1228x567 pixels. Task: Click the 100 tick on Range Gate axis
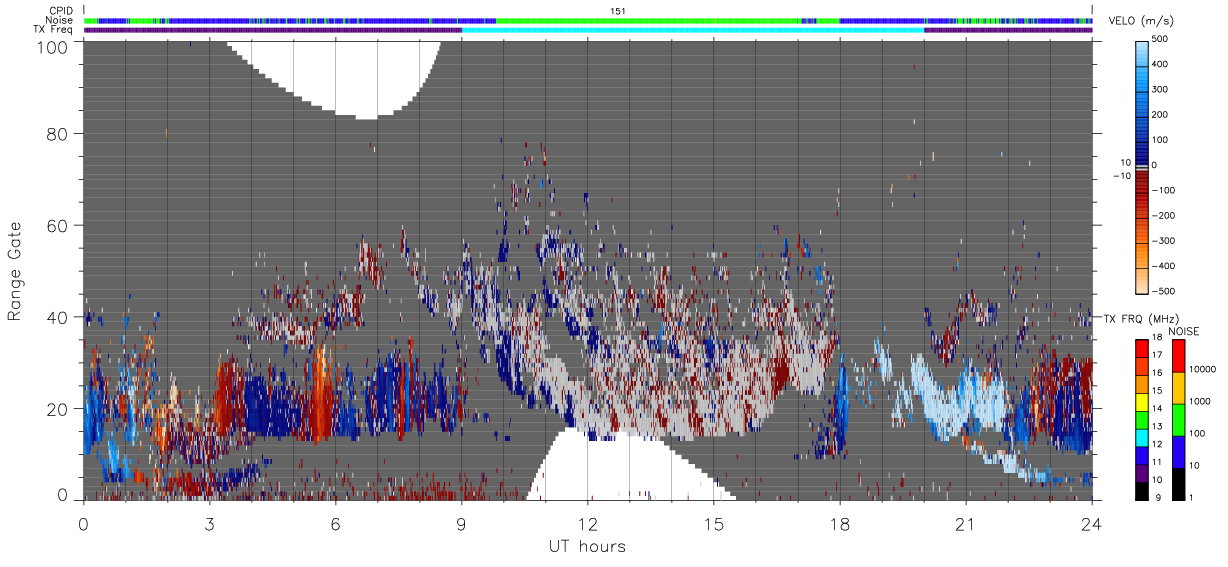coord(52,47)
